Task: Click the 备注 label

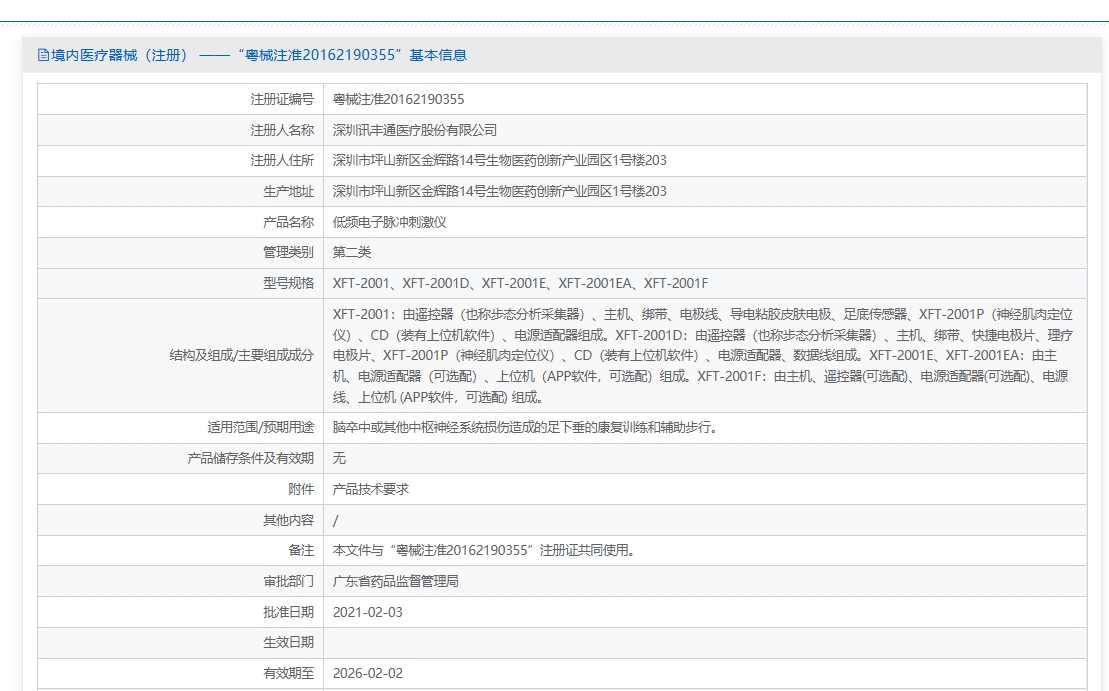Action: (301, 550)
